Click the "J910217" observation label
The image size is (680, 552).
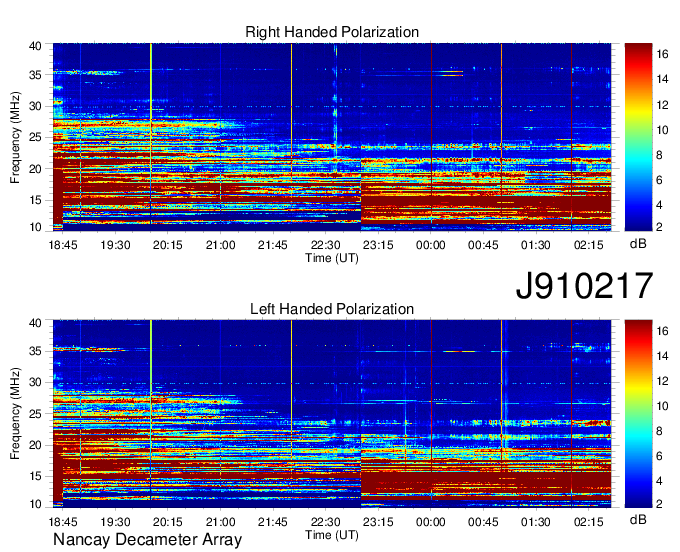pyautogui.click(x=584, y=286)
